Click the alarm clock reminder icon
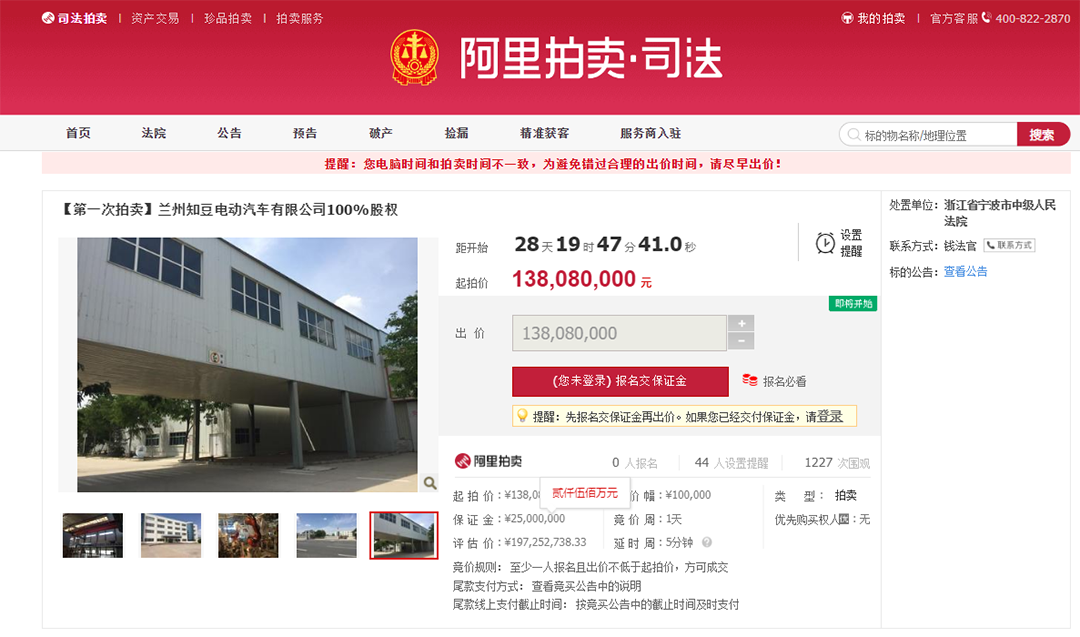This screenshot has height=637, width=1080. coord(824,242)
